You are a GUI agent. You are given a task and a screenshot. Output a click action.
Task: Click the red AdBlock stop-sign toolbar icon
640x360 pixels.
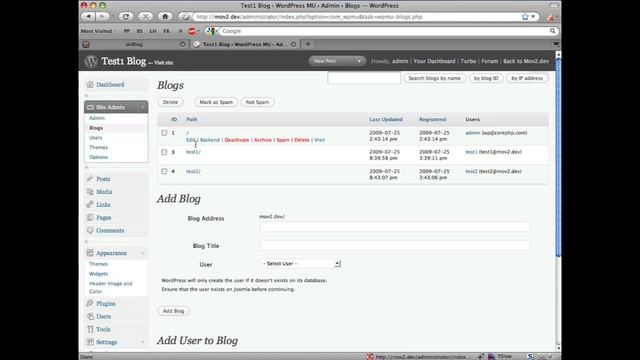pyautogui.click(x=192, y=31)
